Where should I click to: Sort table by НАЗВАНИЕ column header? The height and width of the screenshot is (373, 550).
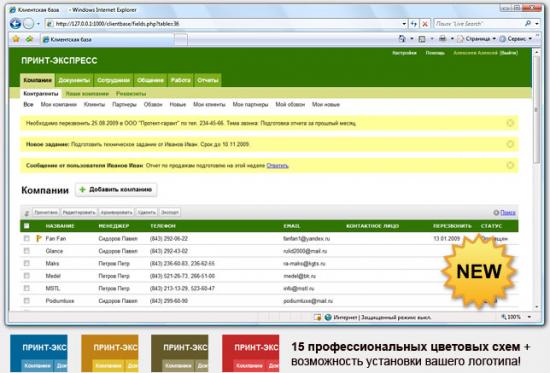click(x=60, y=226)
